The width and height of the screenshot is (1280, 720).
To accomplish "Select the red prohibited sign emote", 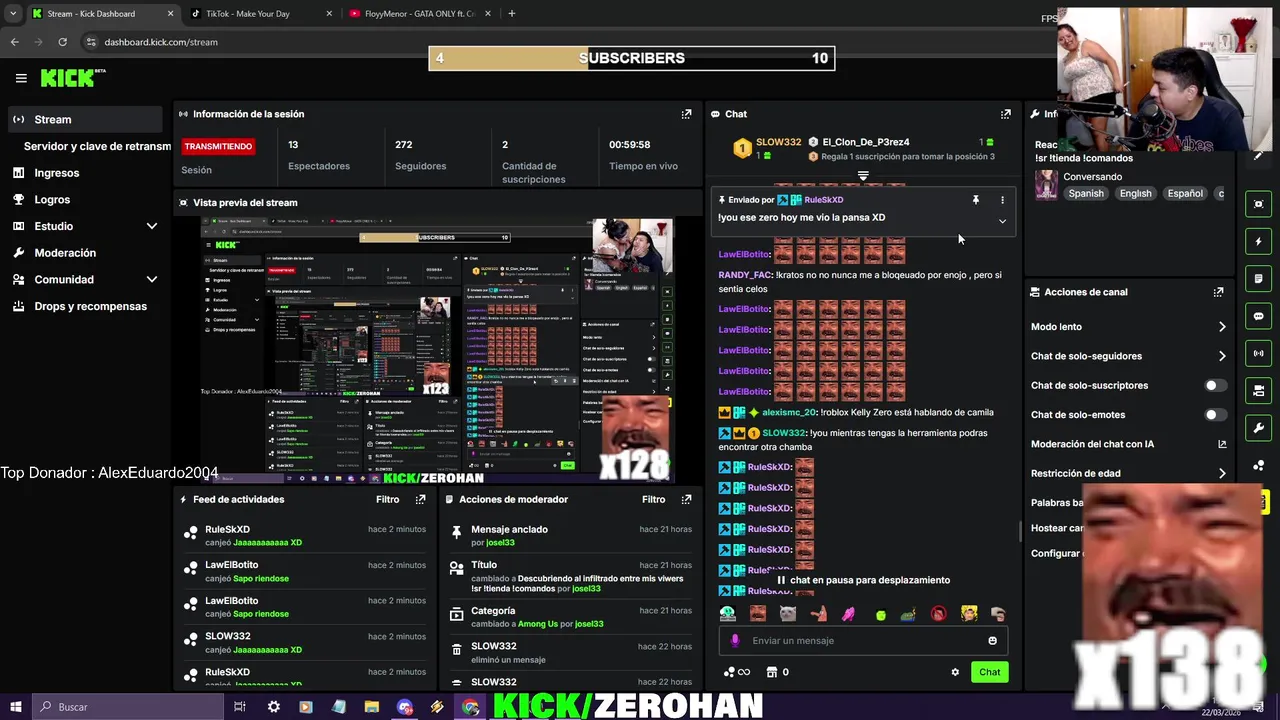I will pyautogui.click(x=938, y=614).
